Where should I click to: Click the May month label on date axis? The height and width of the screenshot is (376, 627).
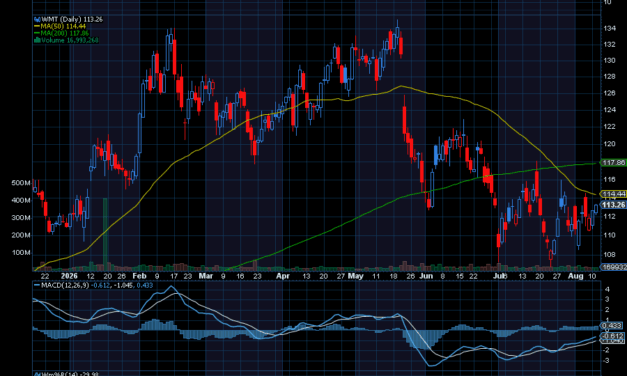click(355, 276)
